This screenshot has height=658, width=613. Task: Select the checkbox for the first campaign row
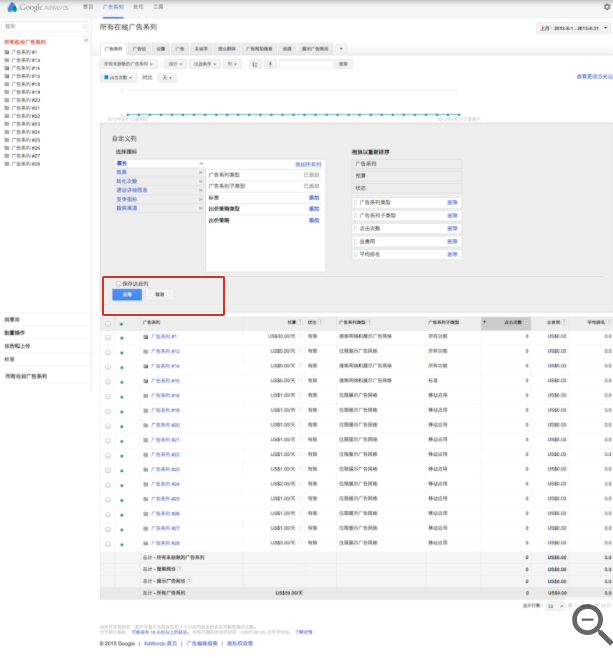[108, 337]
